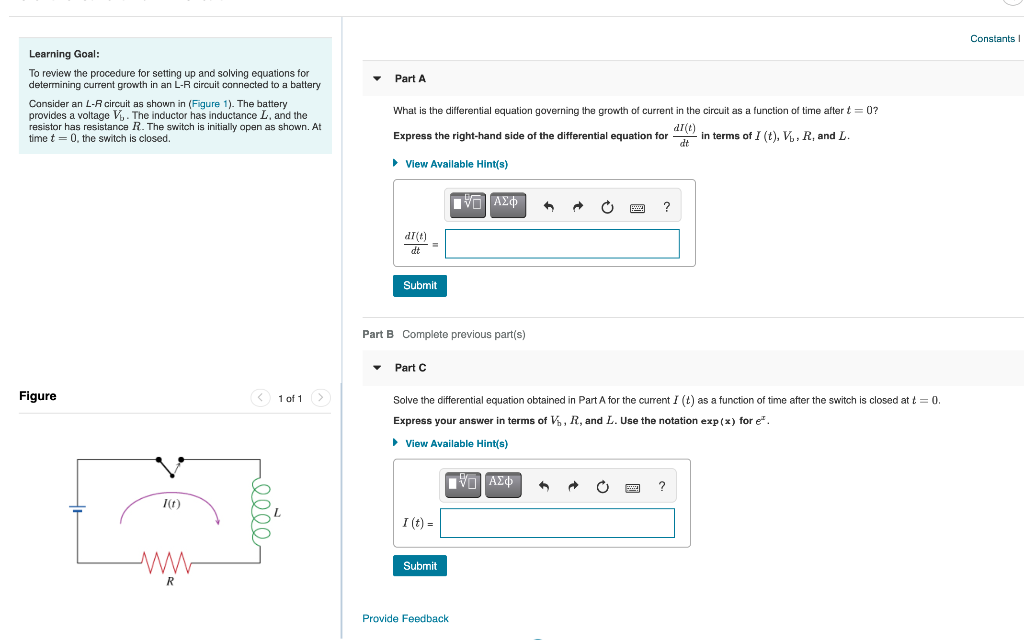Click the question mark help icon in Part A

[665, 205]
